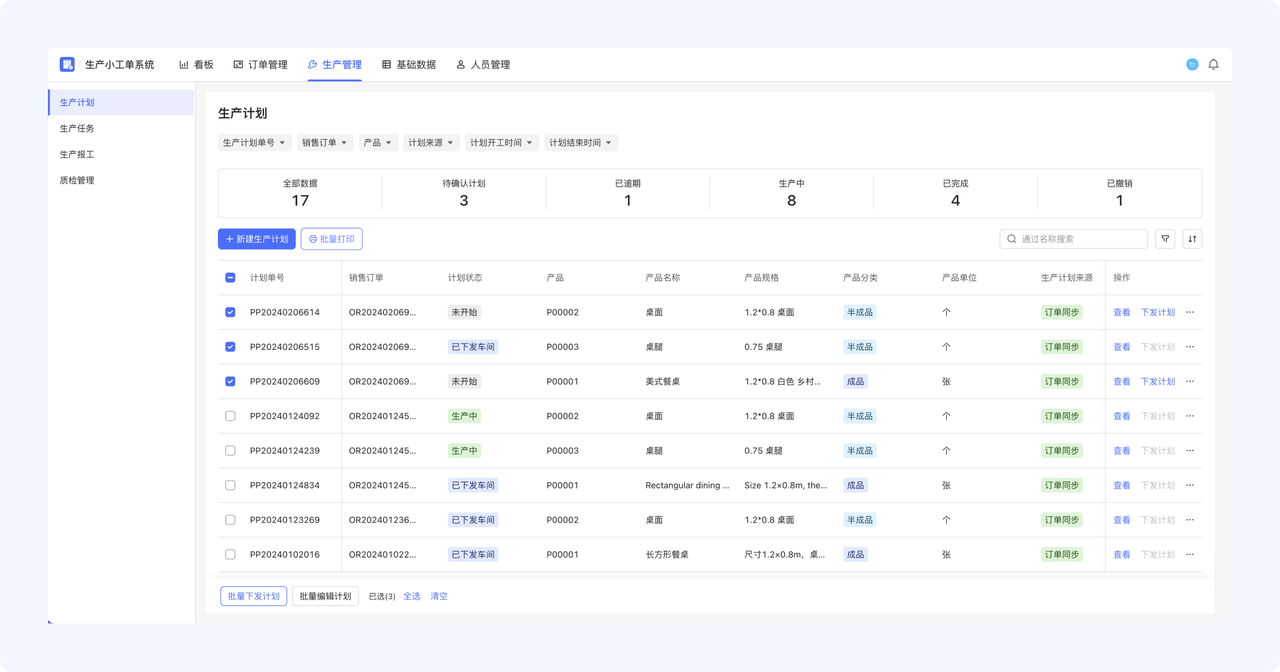This screenshot has height=672, width=1280.
Task: Click into the 通过名称搜索 search field
Action: point(1074,239)
